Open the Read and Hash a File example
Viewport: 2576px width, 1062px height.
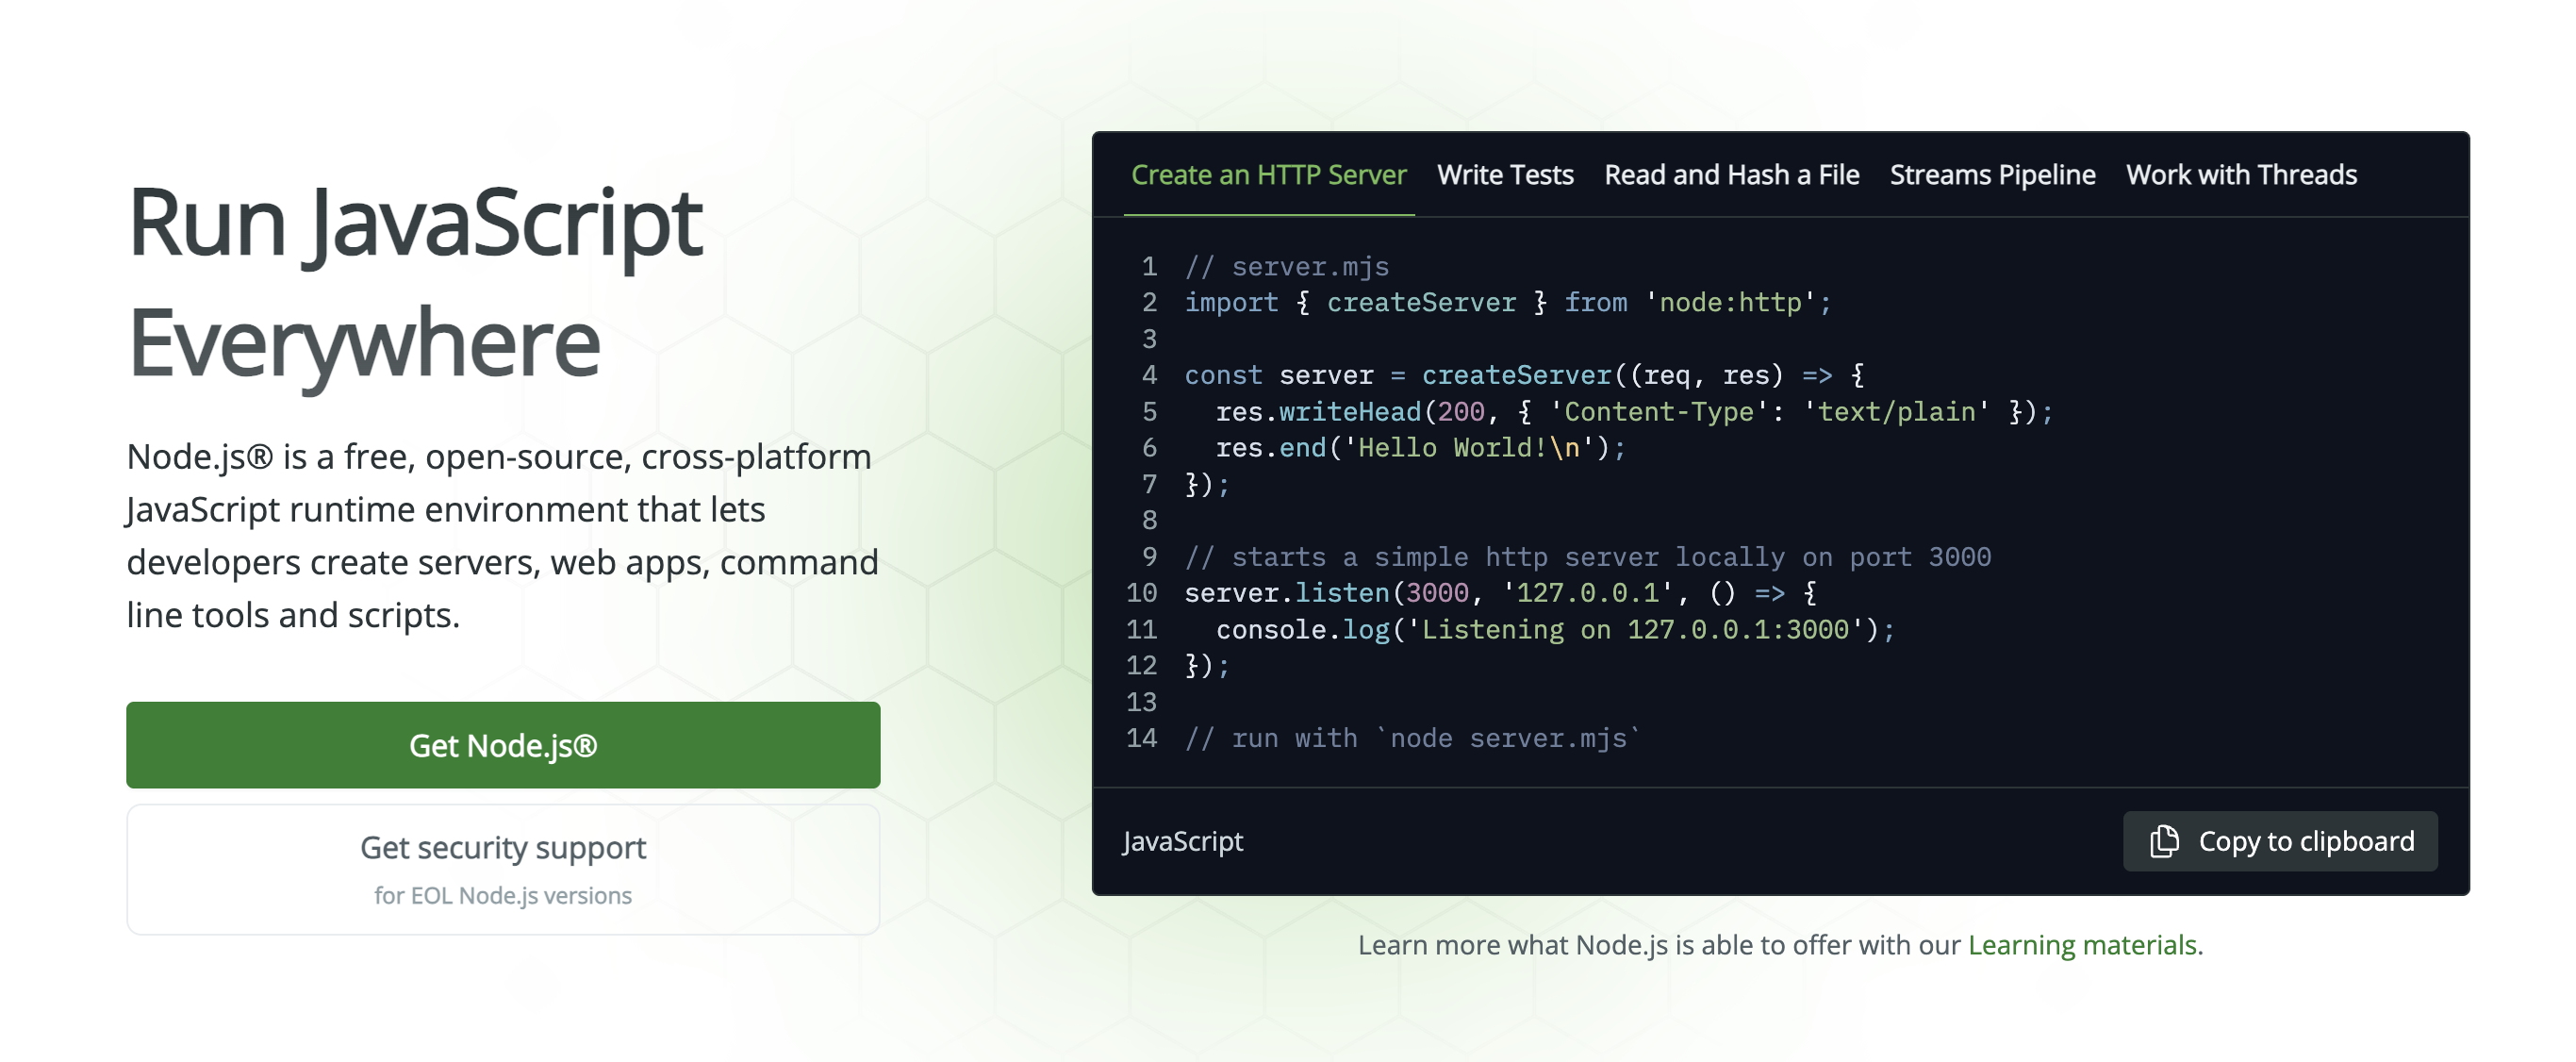(x=1732, y=175)
